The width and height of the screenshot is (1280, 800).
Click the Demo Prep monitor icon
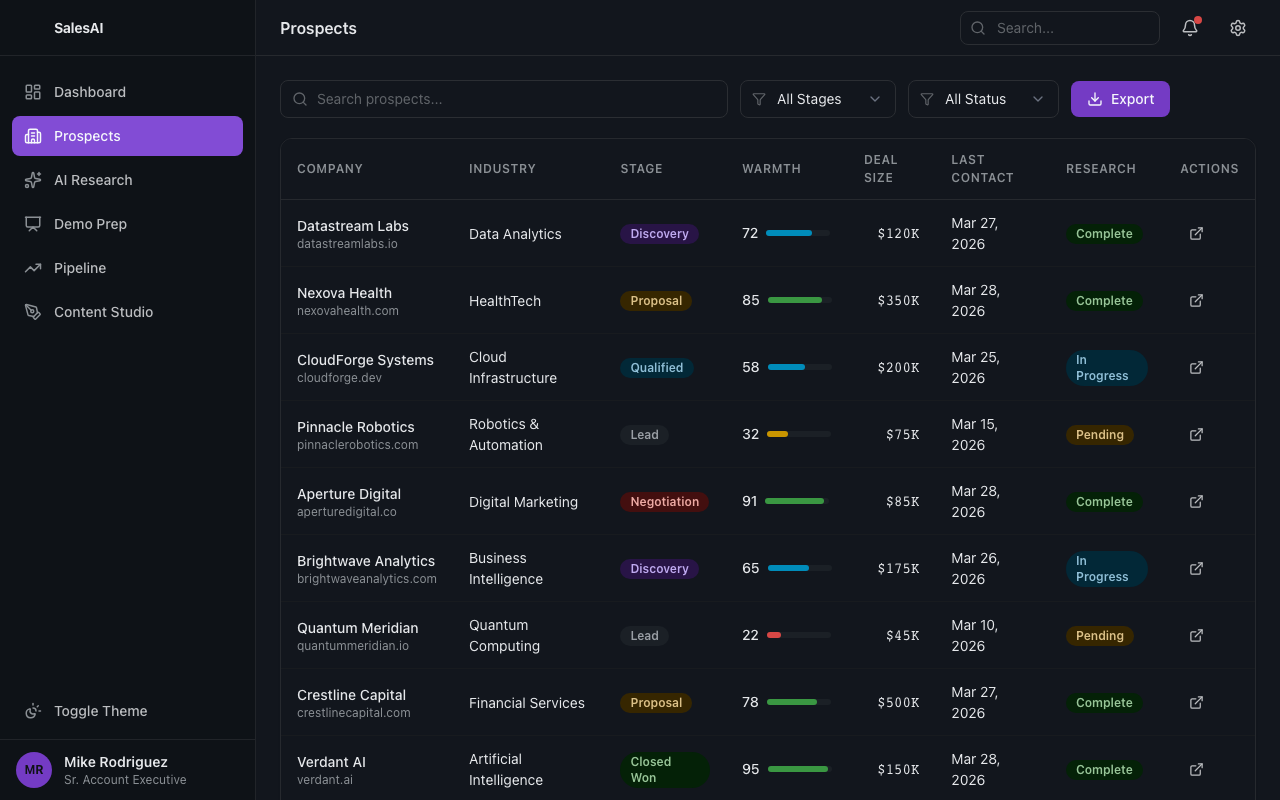coord(33,224)
